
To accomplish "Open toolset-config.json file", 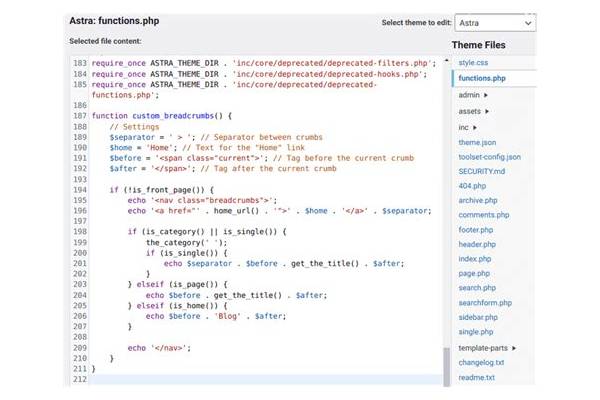I will coord(489,157).
